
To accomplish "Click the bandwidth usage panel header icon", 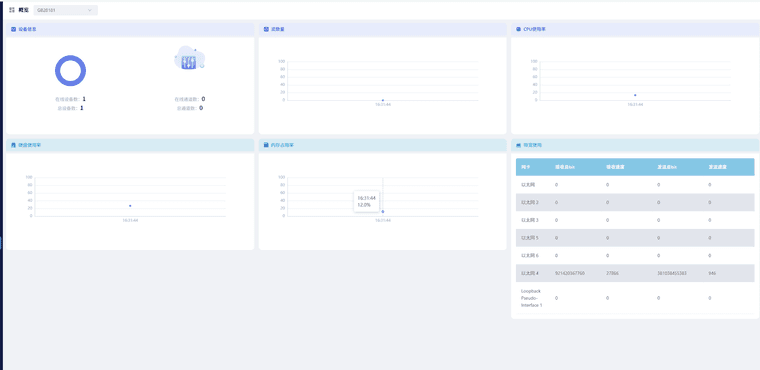I will click(x=519, y=145).
